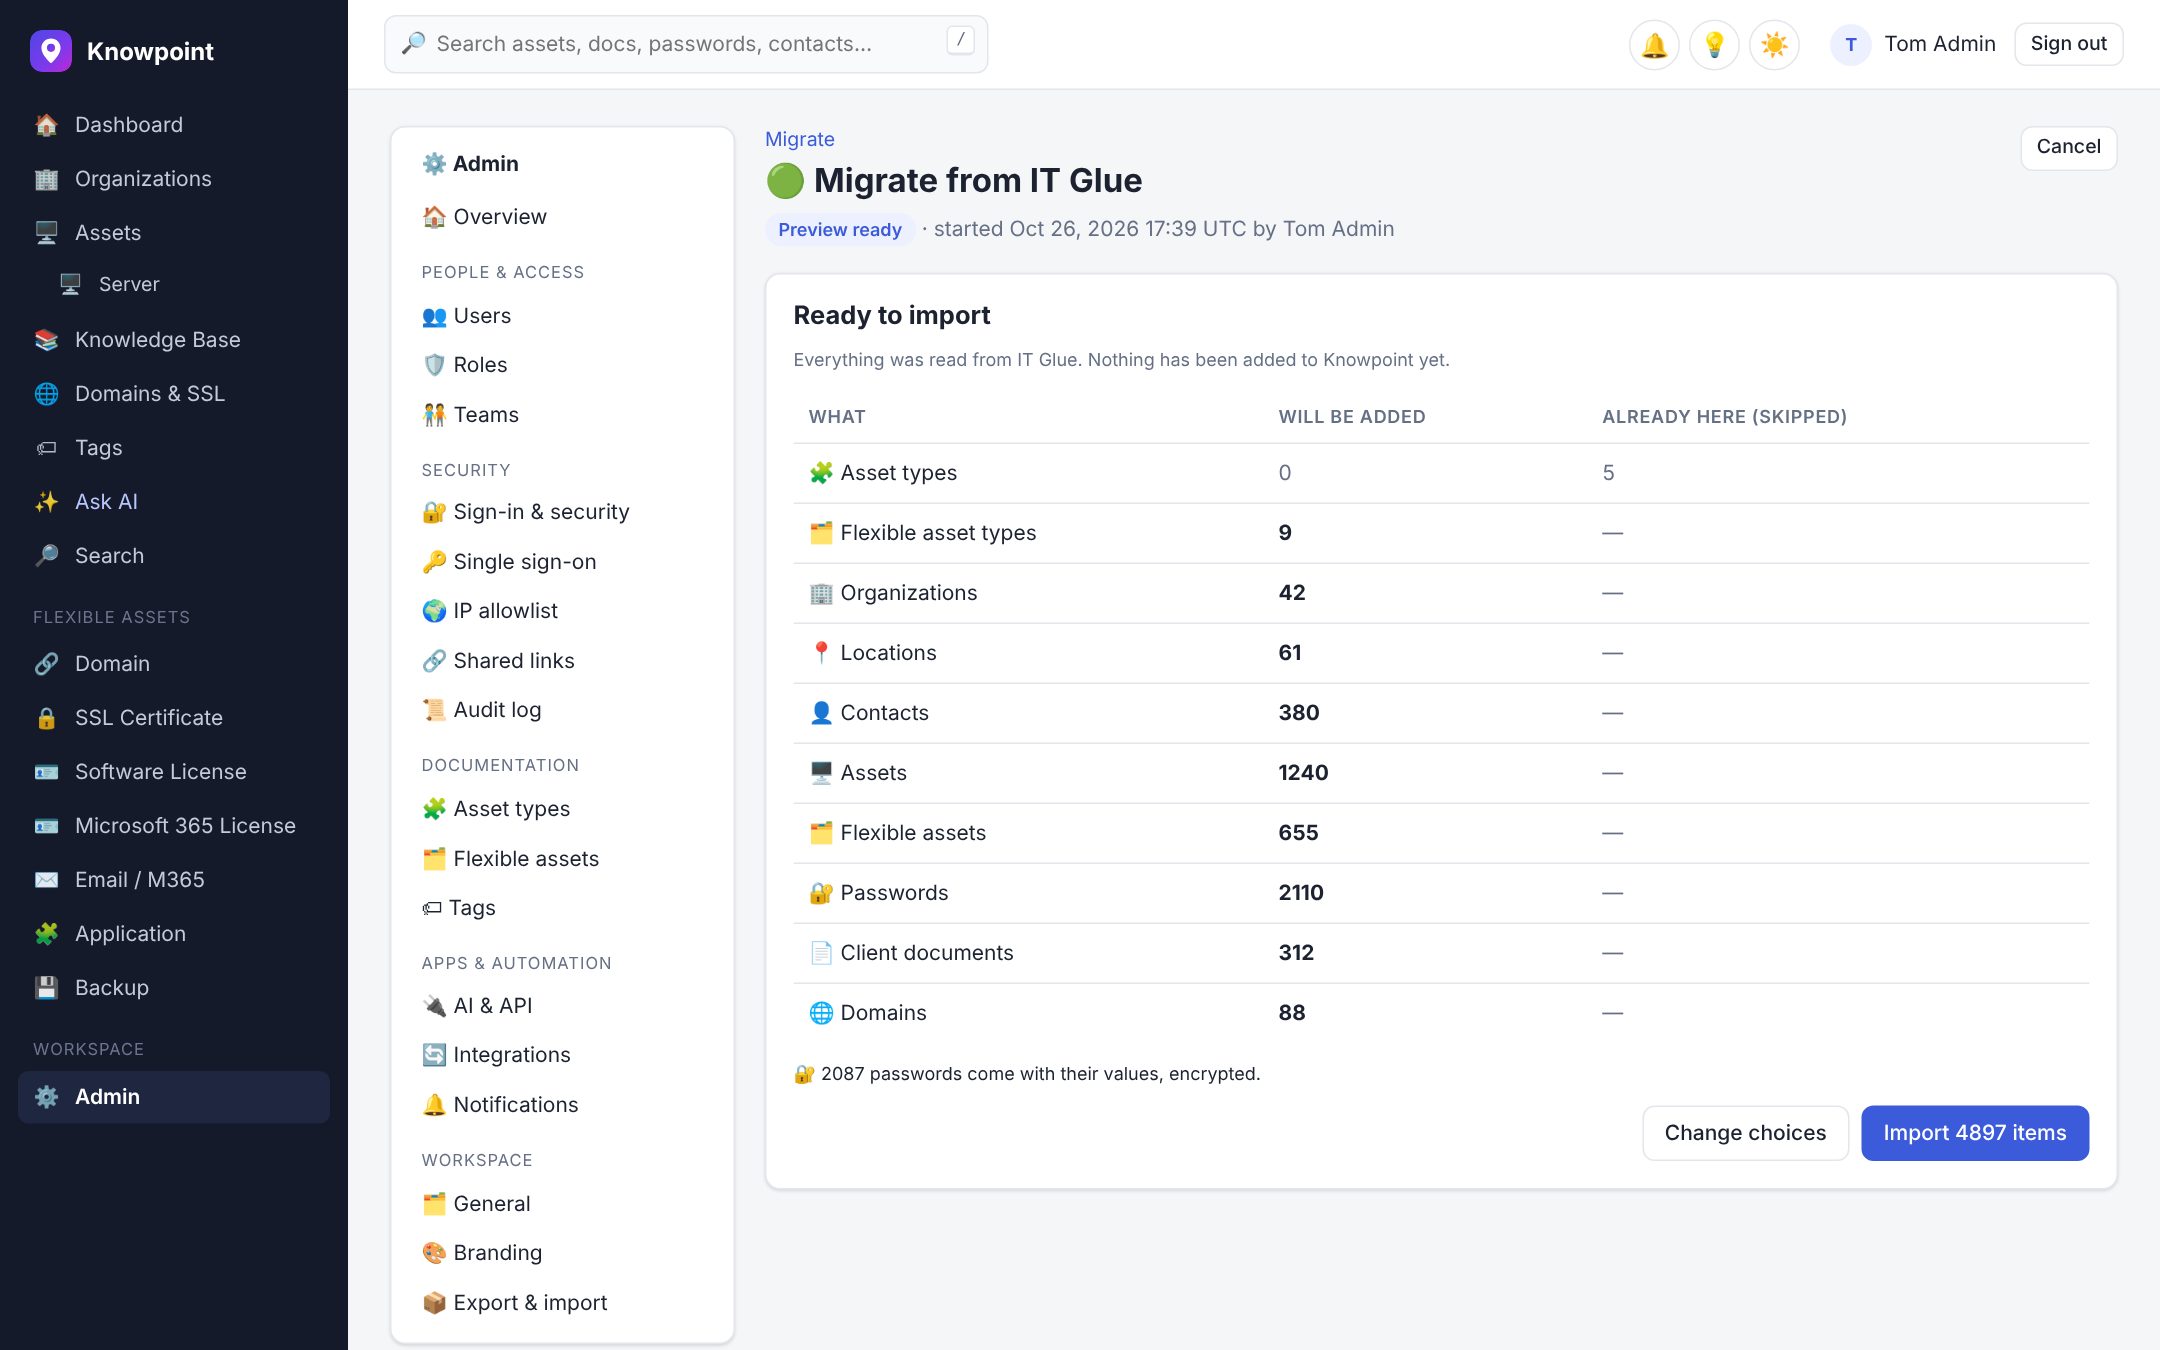Toggle the sun theme icon
This screenshot has height=1350, width=2160.
pos(1774,45)
